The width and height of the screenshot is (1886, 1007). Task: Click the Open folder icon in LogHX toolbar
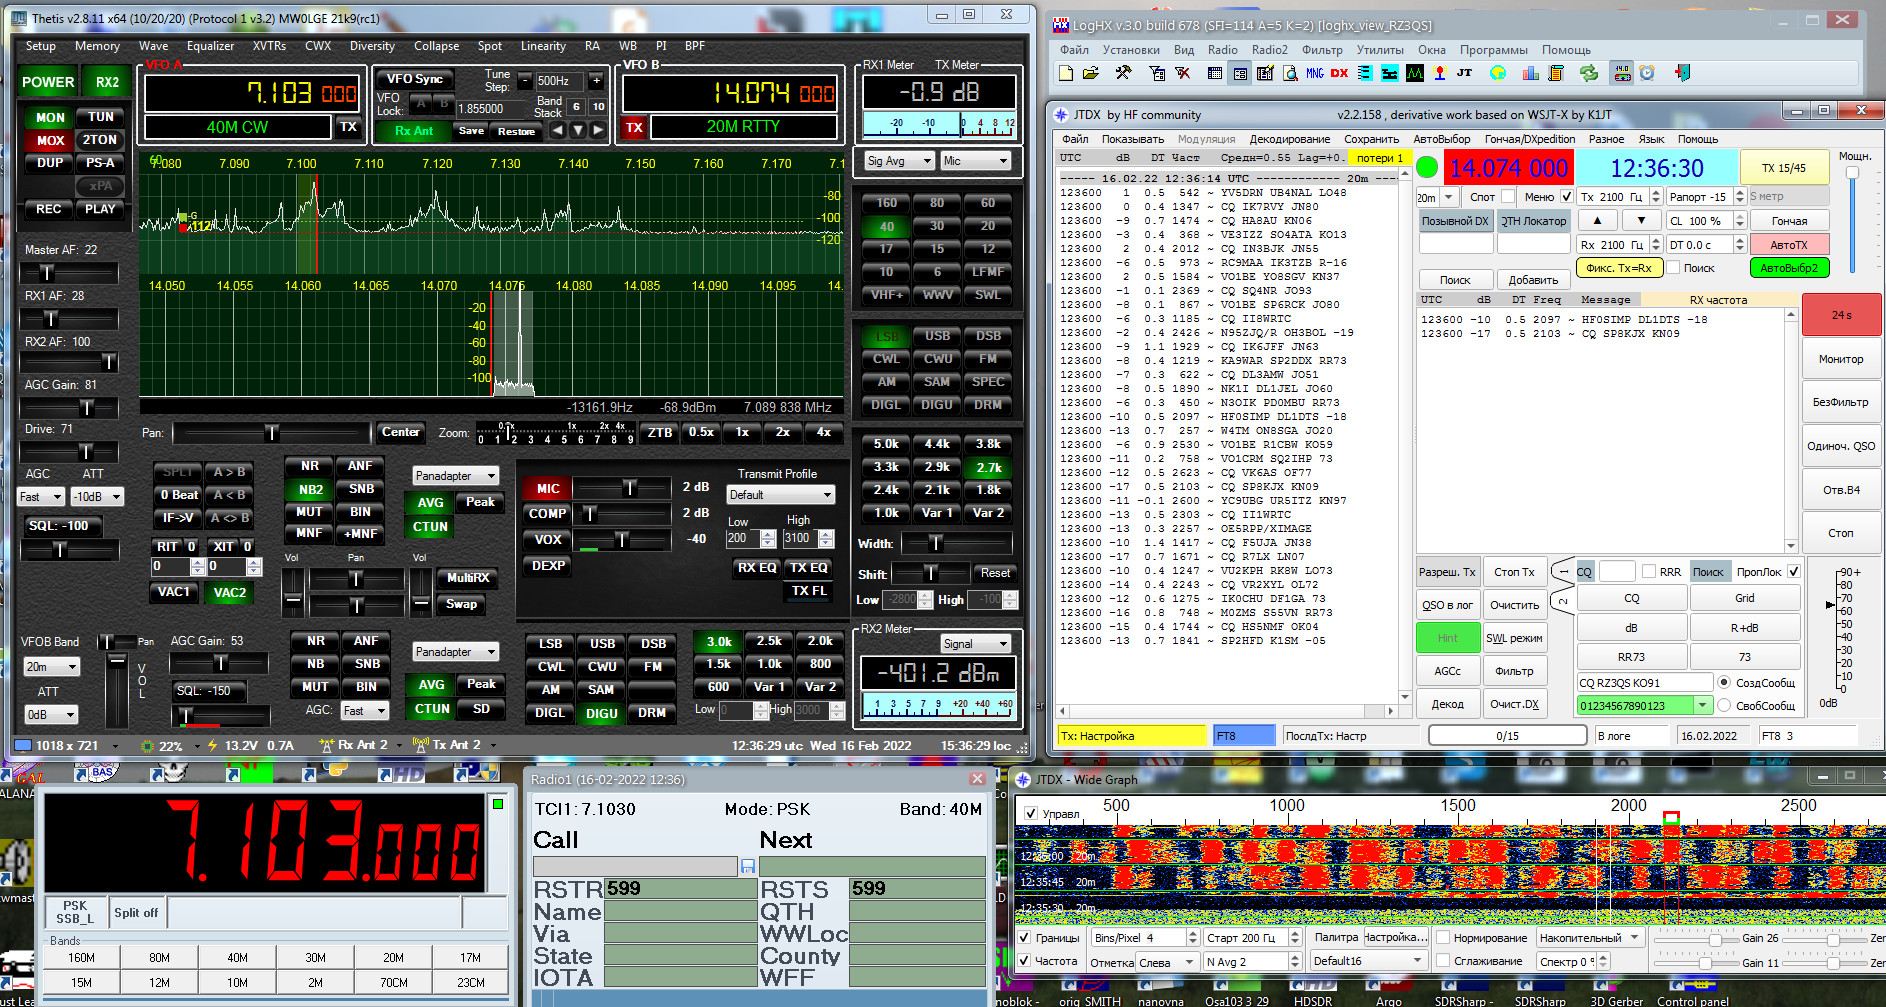(x=1091, y=73)
